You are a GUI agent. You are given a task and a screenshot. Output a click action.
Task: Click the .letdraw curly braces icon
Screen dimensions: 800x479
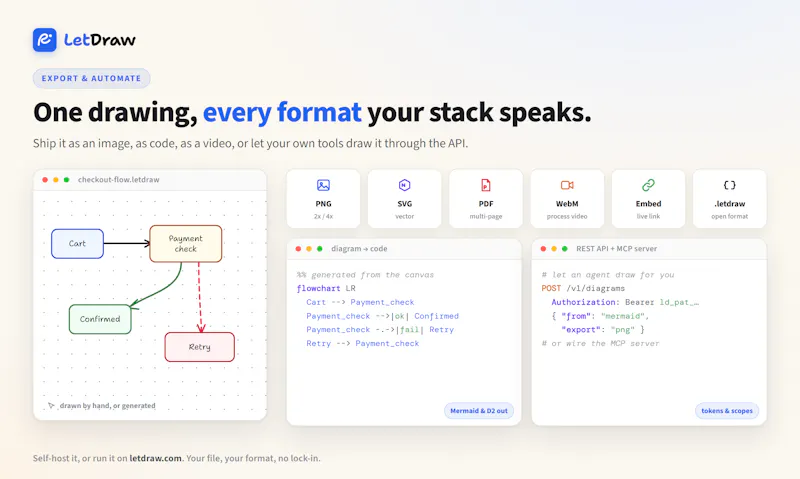[730, 185]
